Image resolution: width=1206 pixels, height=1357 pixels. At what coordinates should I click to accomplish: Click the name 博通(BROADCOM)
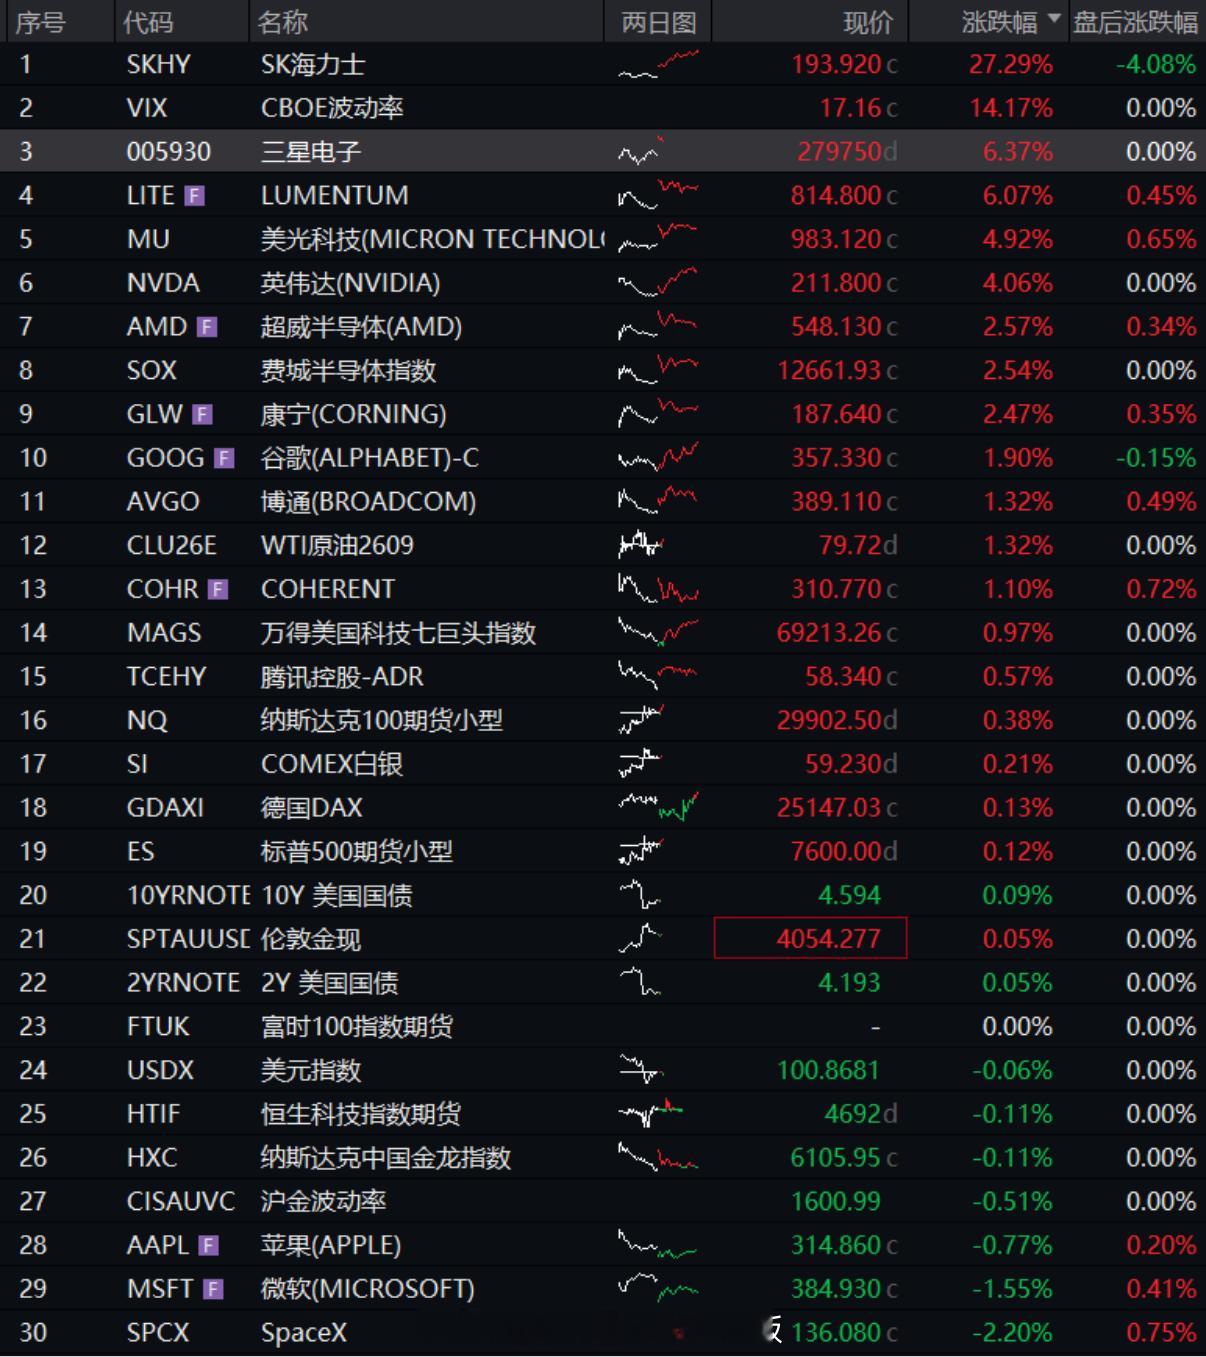point(368,502)
